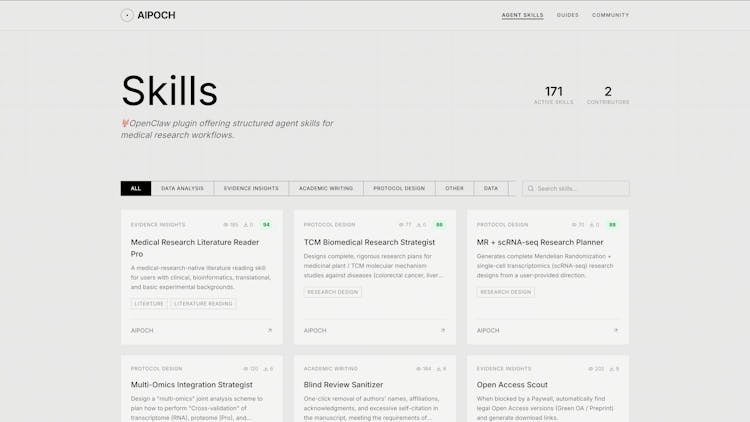Show Academic Writing skills tab

pos(326,188)
